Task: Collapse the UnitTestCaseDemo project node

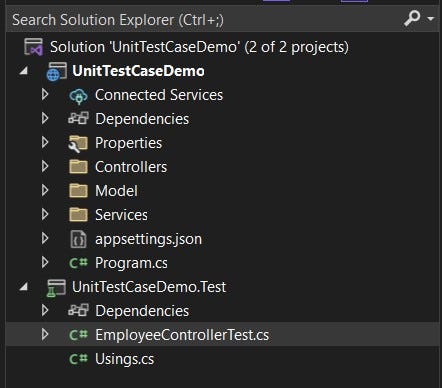Action: point(24,71)
